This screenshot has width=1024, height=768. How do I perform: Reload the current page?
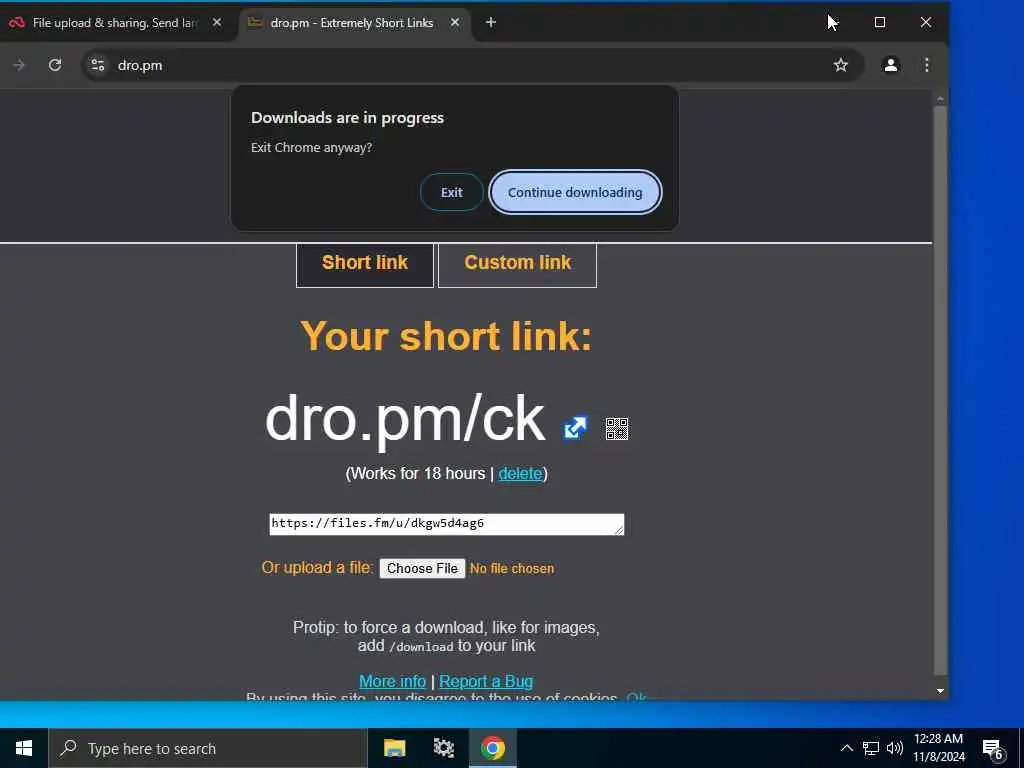(x=55, y=65)
